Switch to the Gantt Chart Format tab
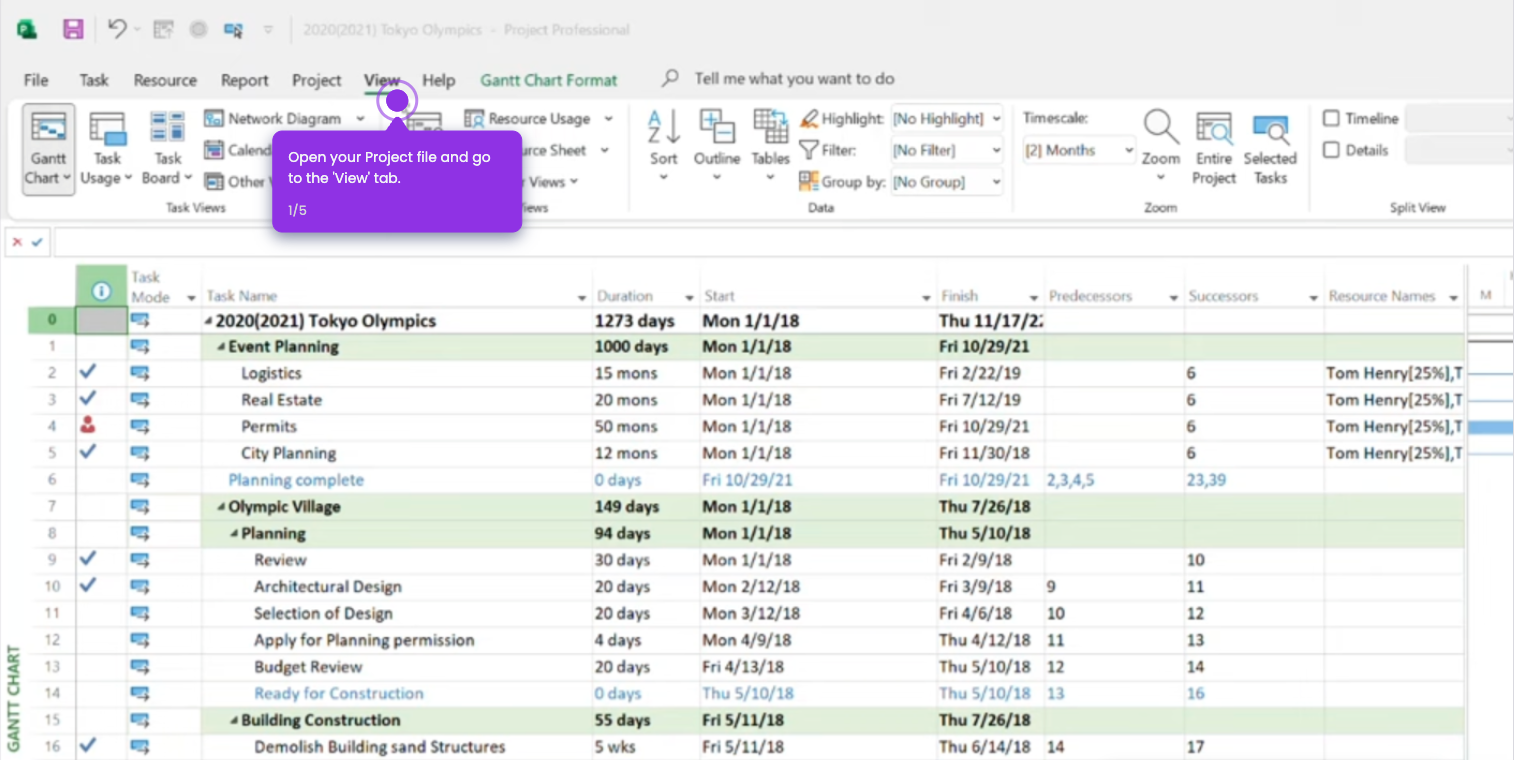This screenshot has width=1514, height=760. [x=549, y=80]
